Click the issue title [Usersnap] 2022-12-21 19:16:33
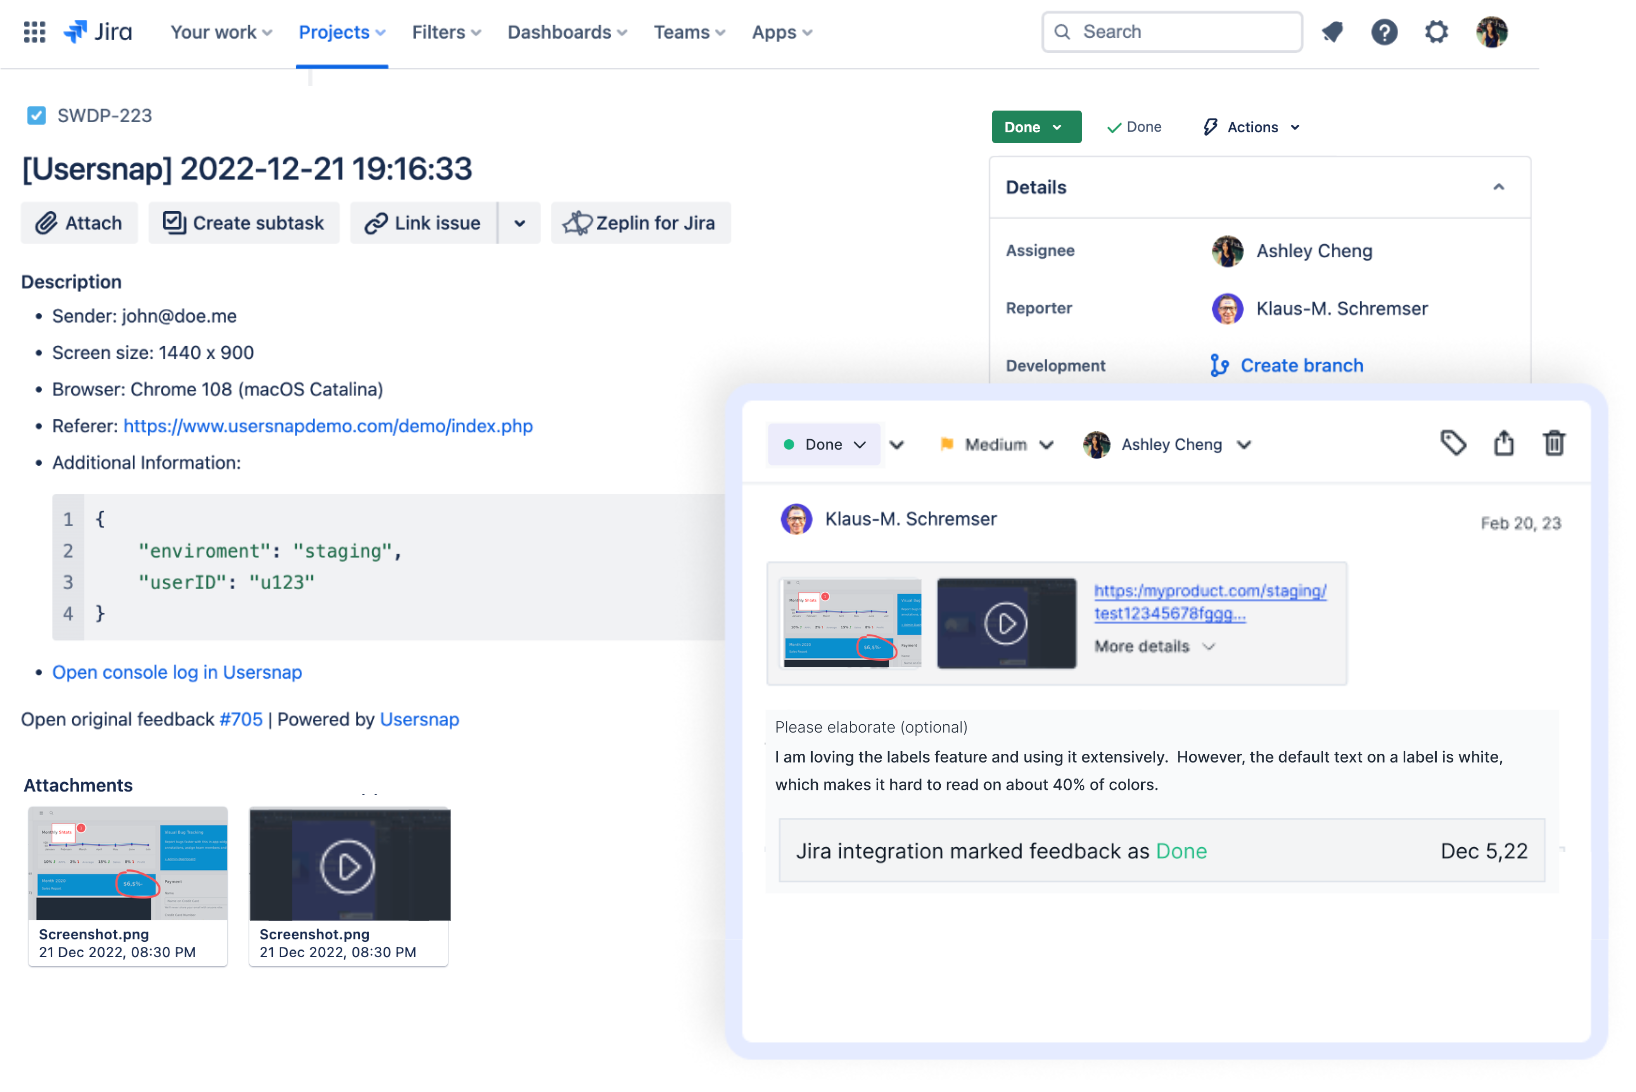The image size is (1636, 1092). tap(247, 169)
